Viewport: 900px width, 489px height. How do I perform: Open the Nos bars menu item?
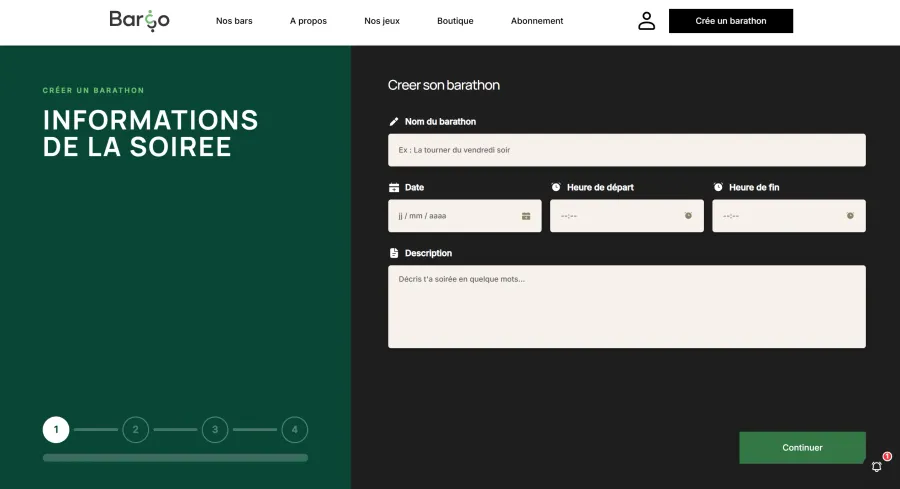click(x=234, y=21)
